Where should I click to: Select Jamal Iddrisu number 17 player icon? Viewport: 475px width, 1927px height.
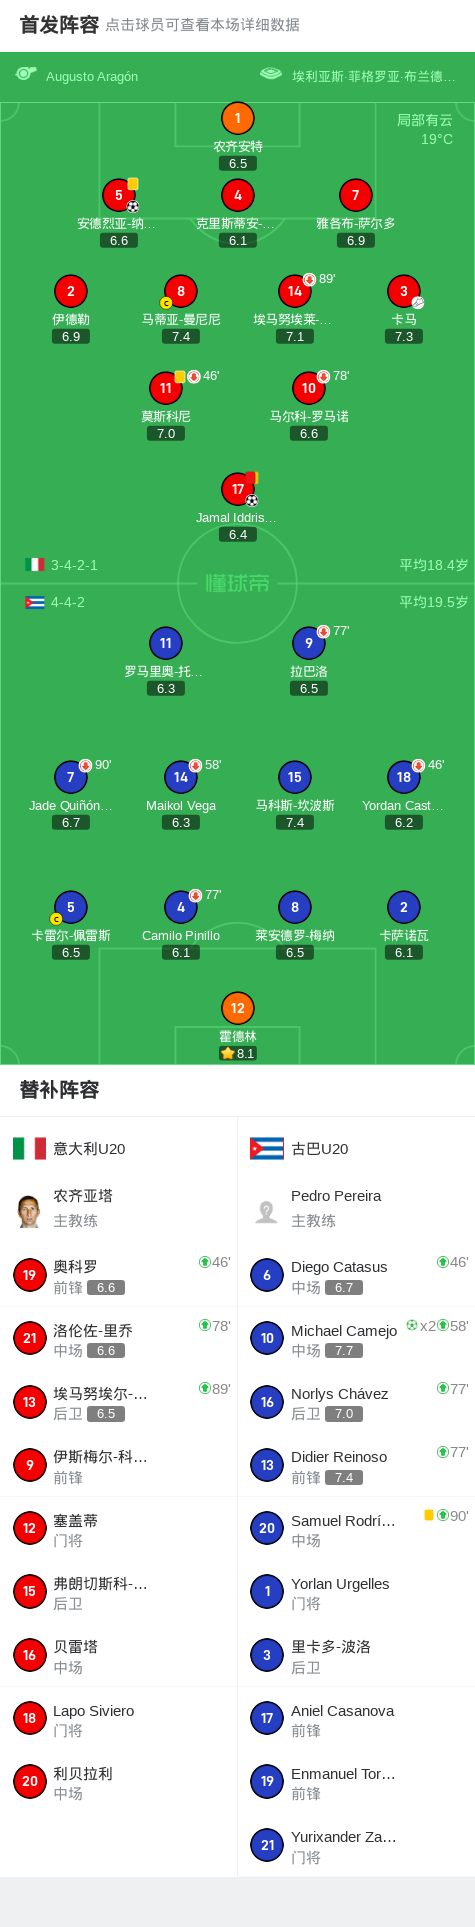[238, 489]
